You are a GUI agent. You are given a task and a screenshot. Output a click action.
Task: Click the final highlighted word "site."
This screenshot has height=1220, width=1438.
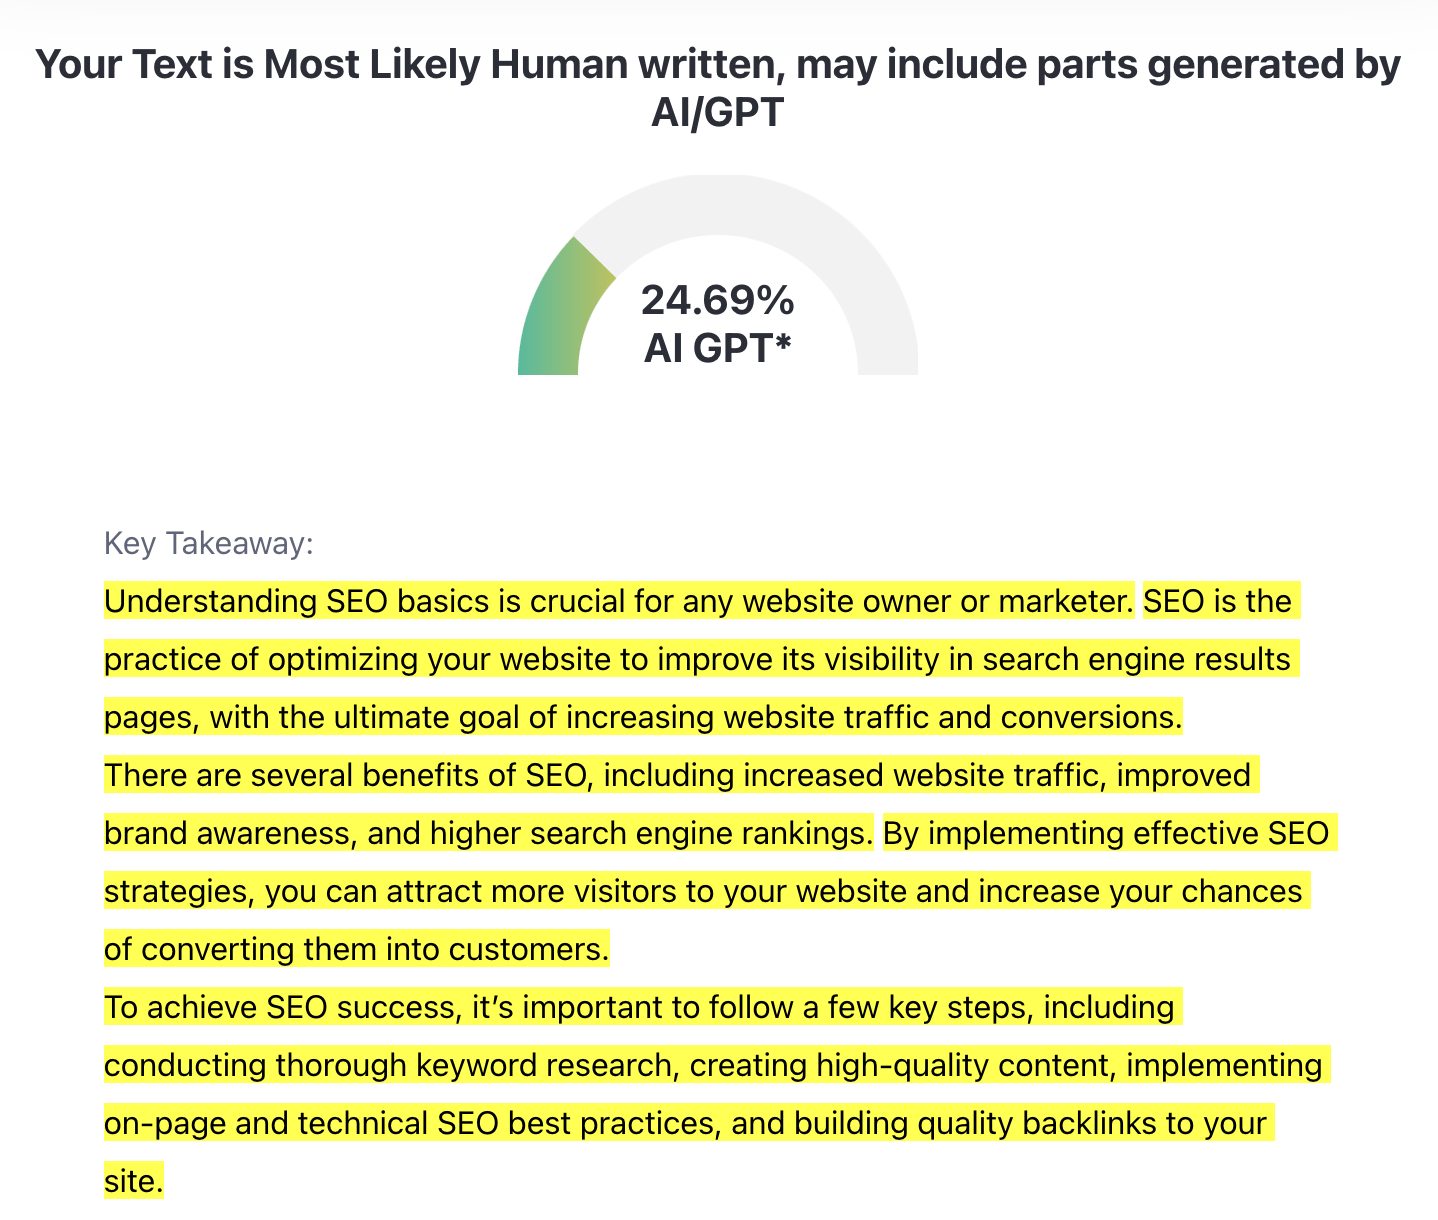click(133, 1181)
